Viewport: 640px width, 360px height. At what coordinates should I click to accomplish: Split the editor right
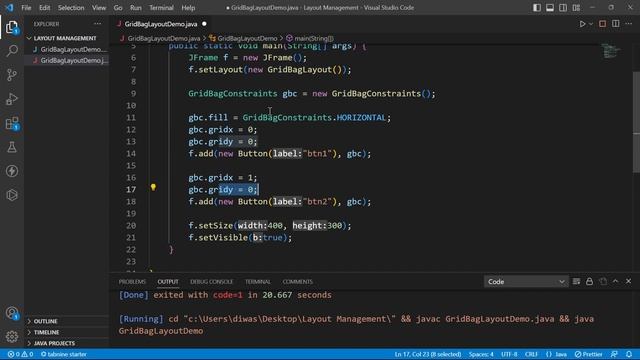(616, 24)
